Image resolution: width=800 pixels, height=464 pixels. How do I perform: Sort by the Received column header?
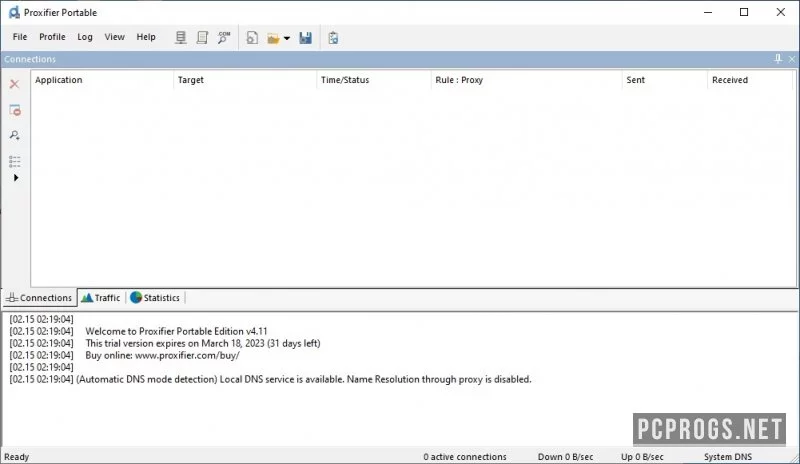pos(750,80)
